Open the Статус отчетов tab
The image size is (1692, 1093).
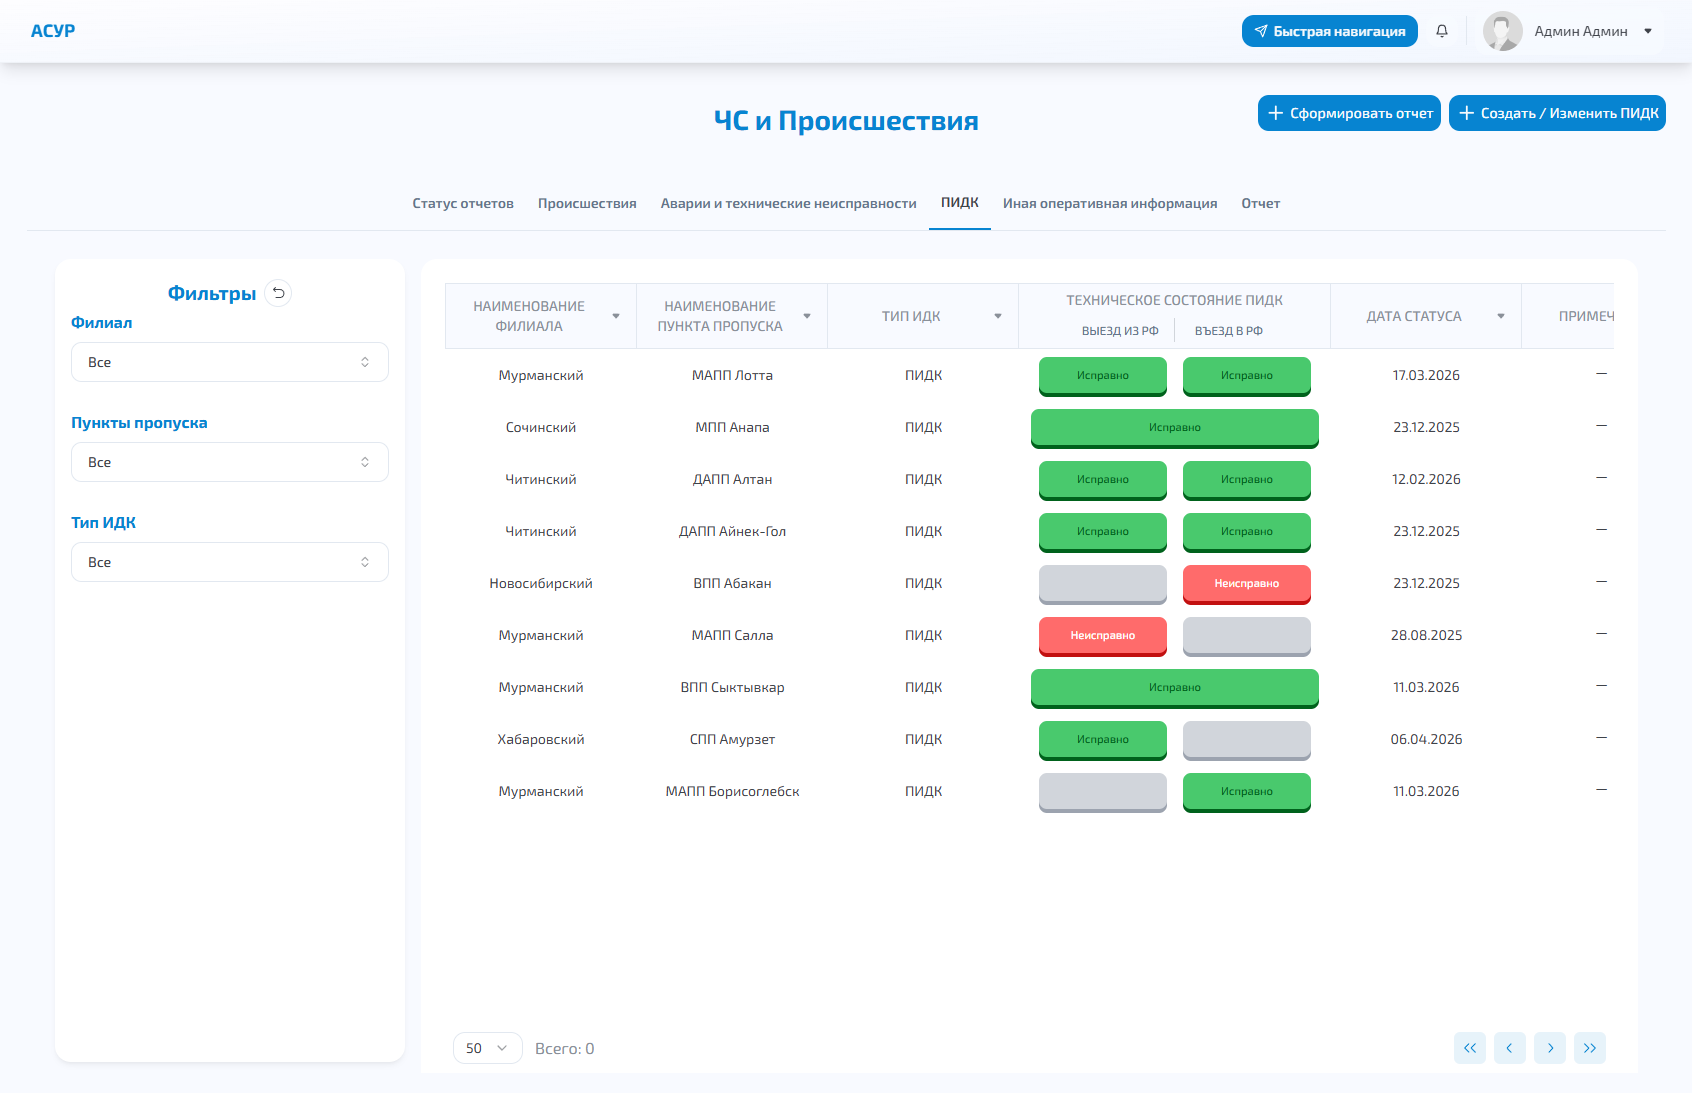pos(463,203)
